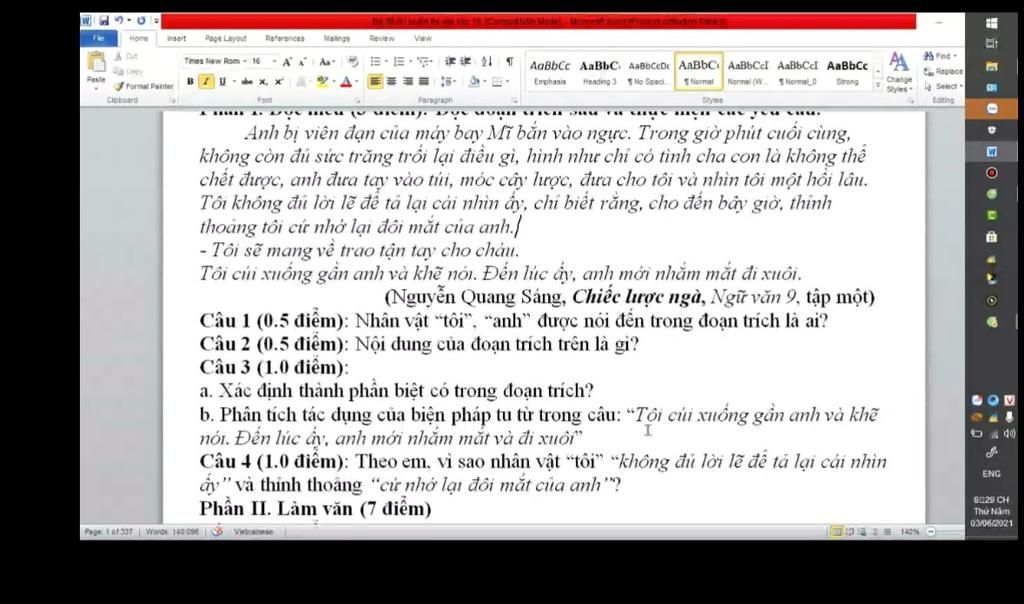Click the Clear Formatting icon
Viewport: 1024px width, 604px height.
click(353, 61)
